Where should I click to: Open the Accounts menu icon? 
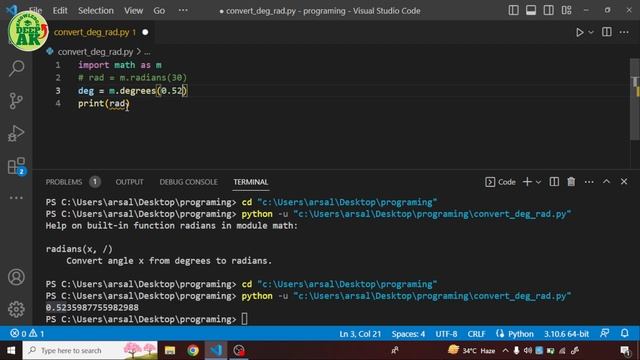pos(16,277)
